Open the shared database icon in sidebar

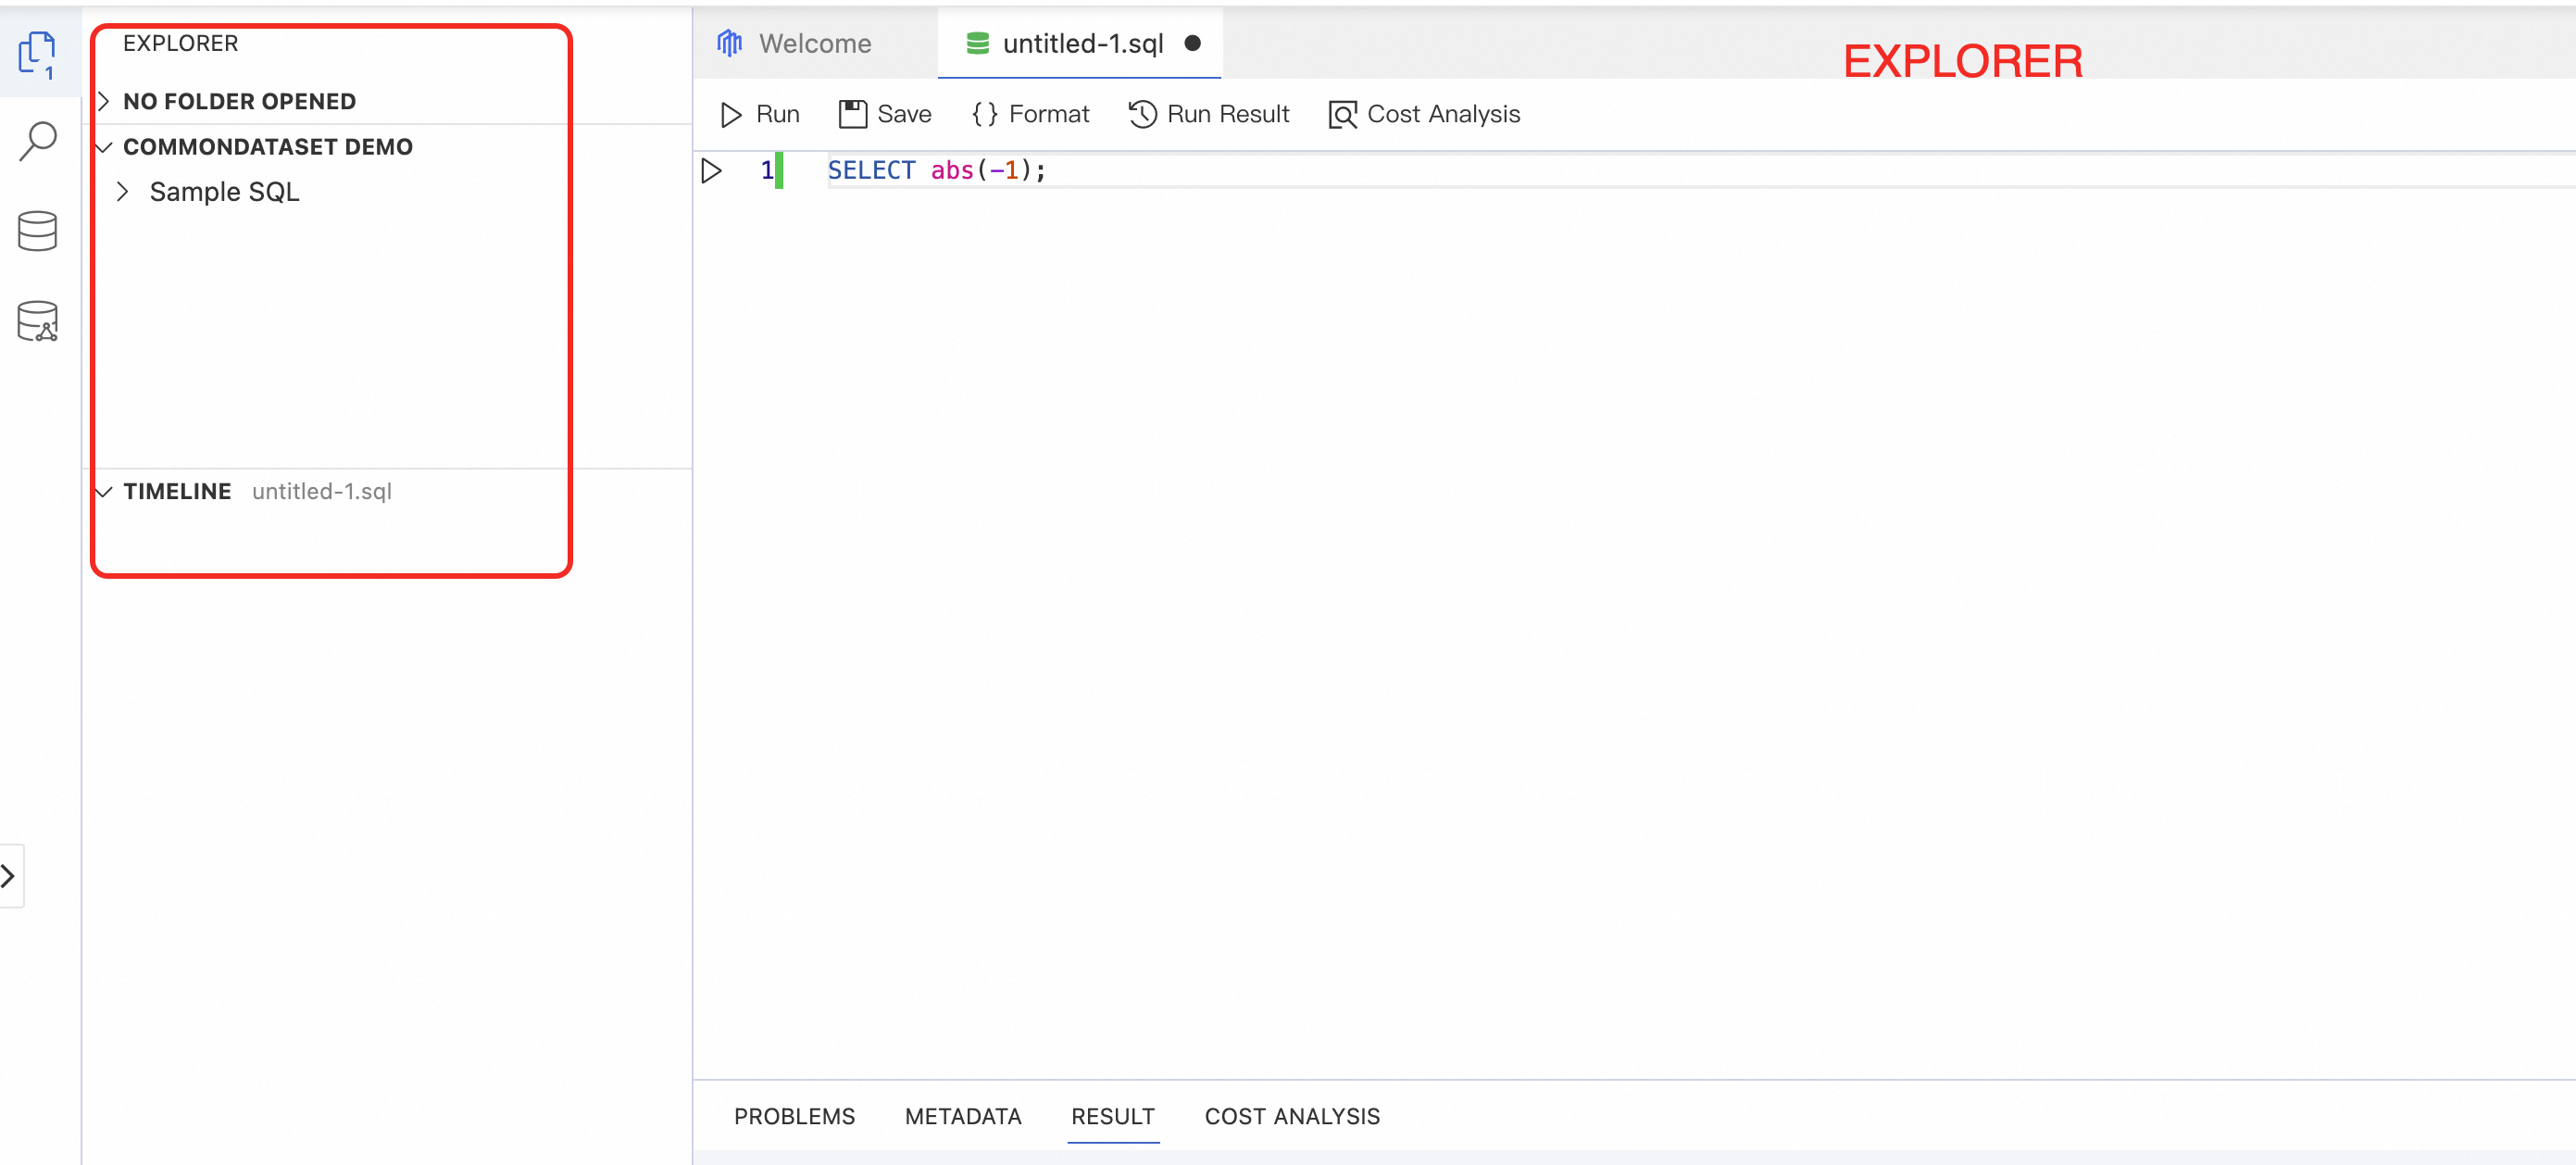pyautogui.click(x=38, y=322)
